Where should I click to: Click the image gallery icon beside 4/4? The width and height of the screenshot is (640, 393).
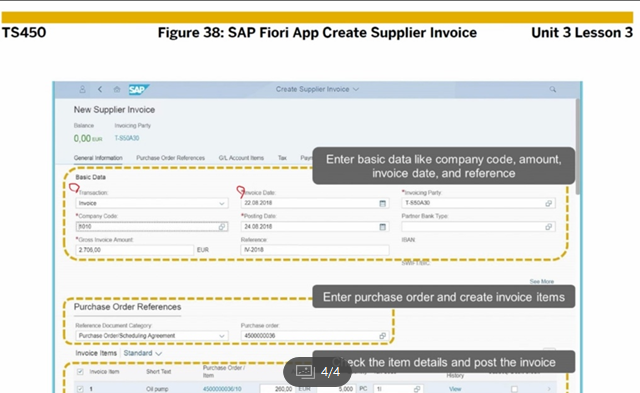305,371
